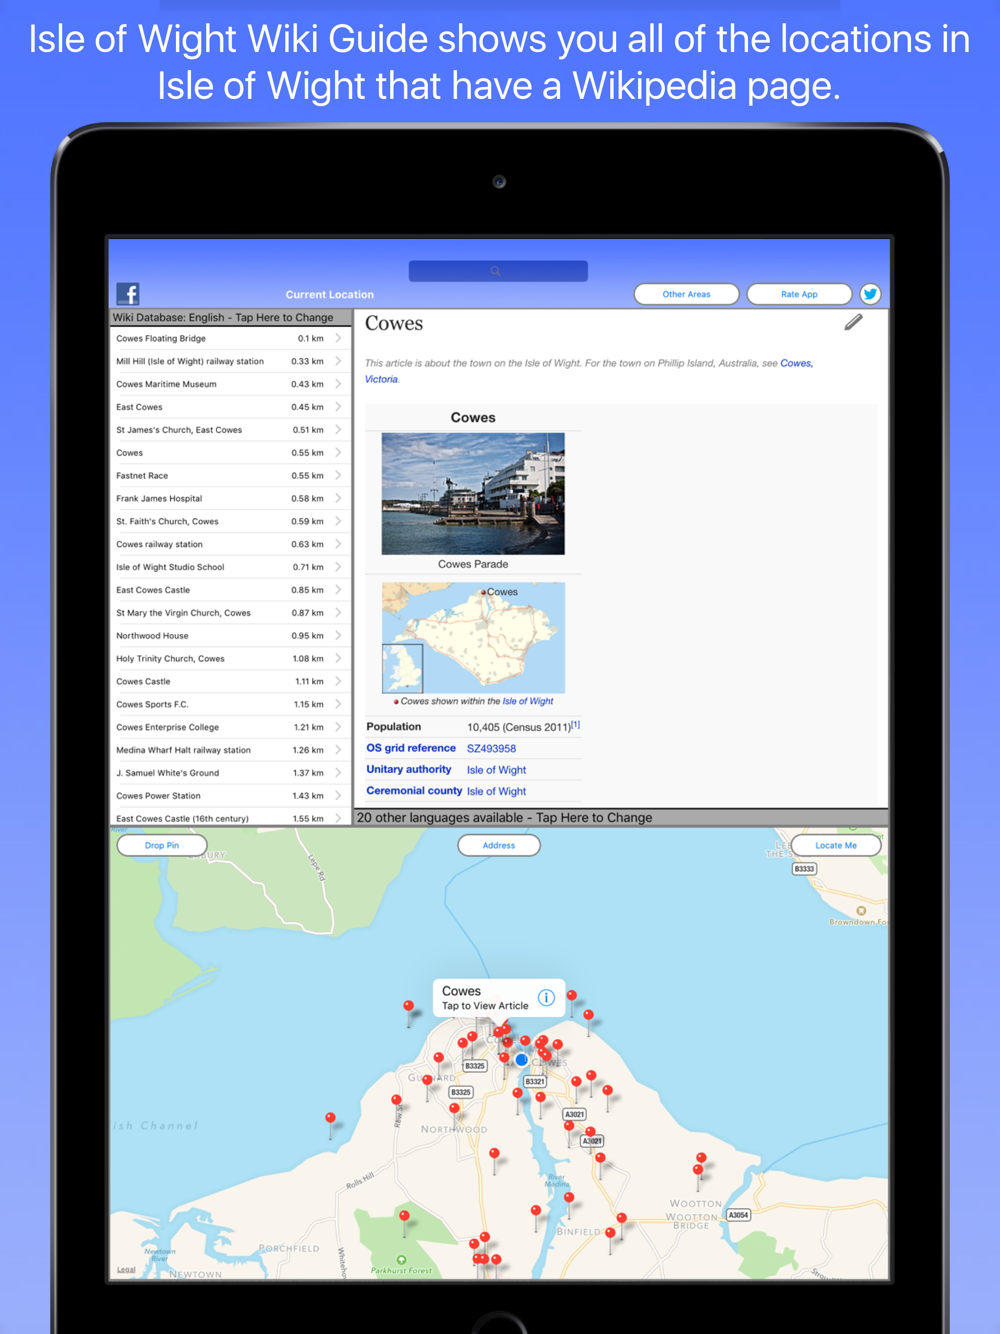
Task: Open chevron for Cowes Castle row
Action: click(x=339, y=681)
